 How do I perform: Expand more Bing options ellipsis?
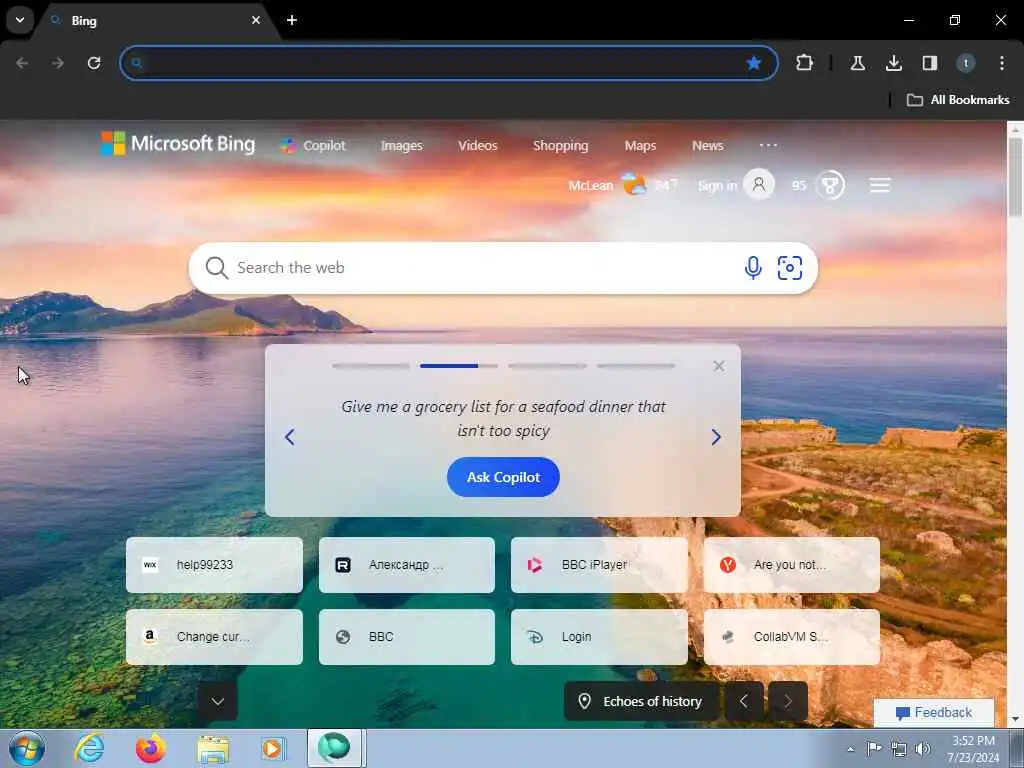pyautogui.click(x=769, y=145)
